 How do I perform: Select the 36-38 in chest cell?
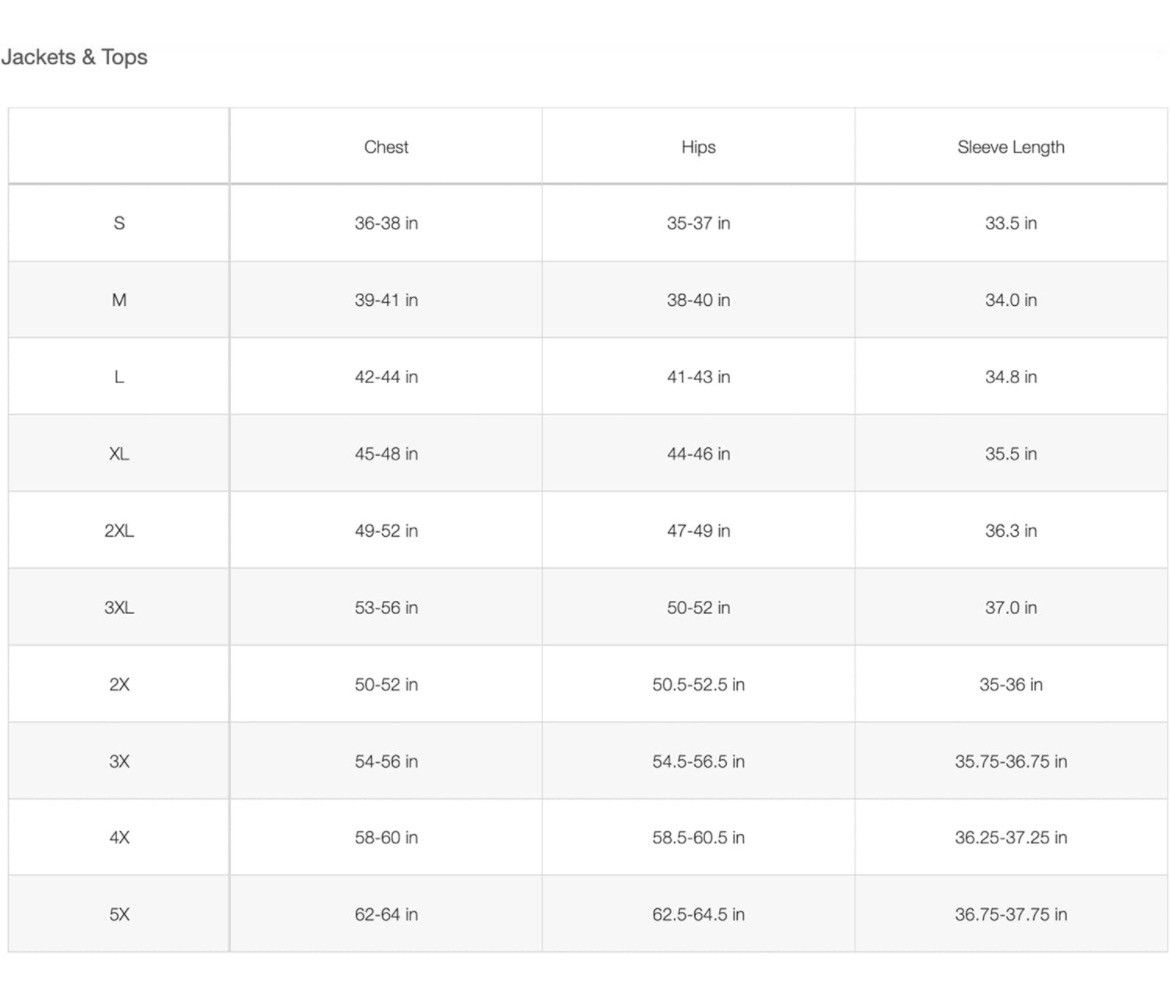(x=386, y=223)
